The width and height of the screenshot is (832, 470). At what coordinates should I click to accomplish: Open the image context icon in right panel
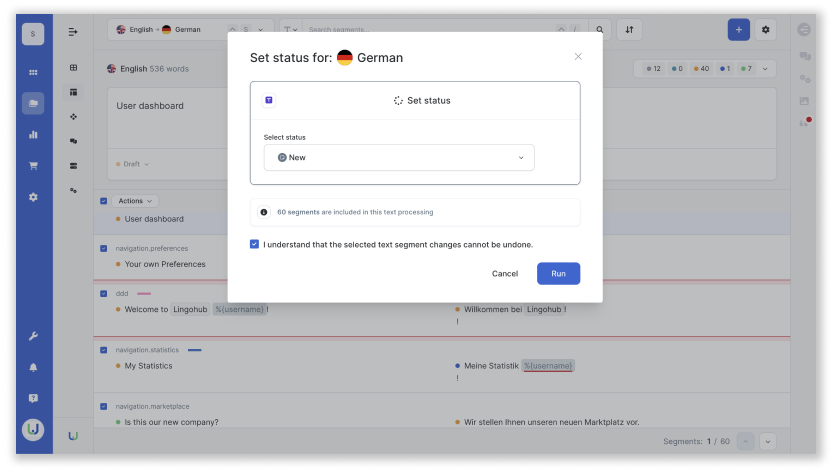(x=805, y=101)
